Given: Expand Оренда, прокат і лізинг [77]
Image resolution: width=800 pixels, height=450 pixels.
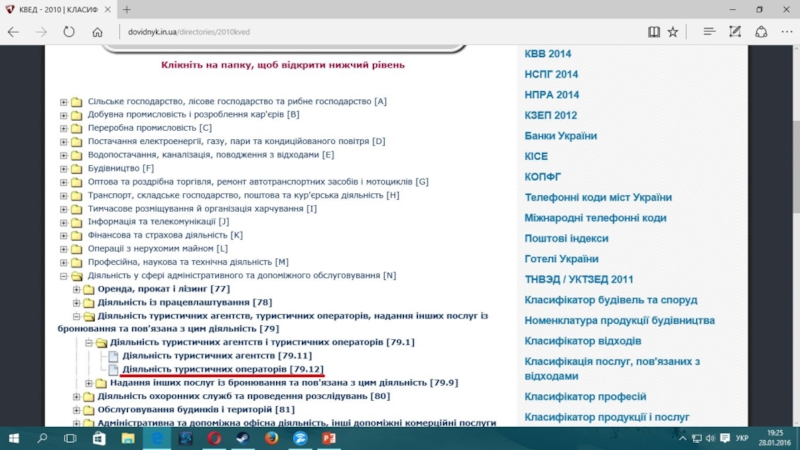Looking at the screenshot, I should 76,289.
